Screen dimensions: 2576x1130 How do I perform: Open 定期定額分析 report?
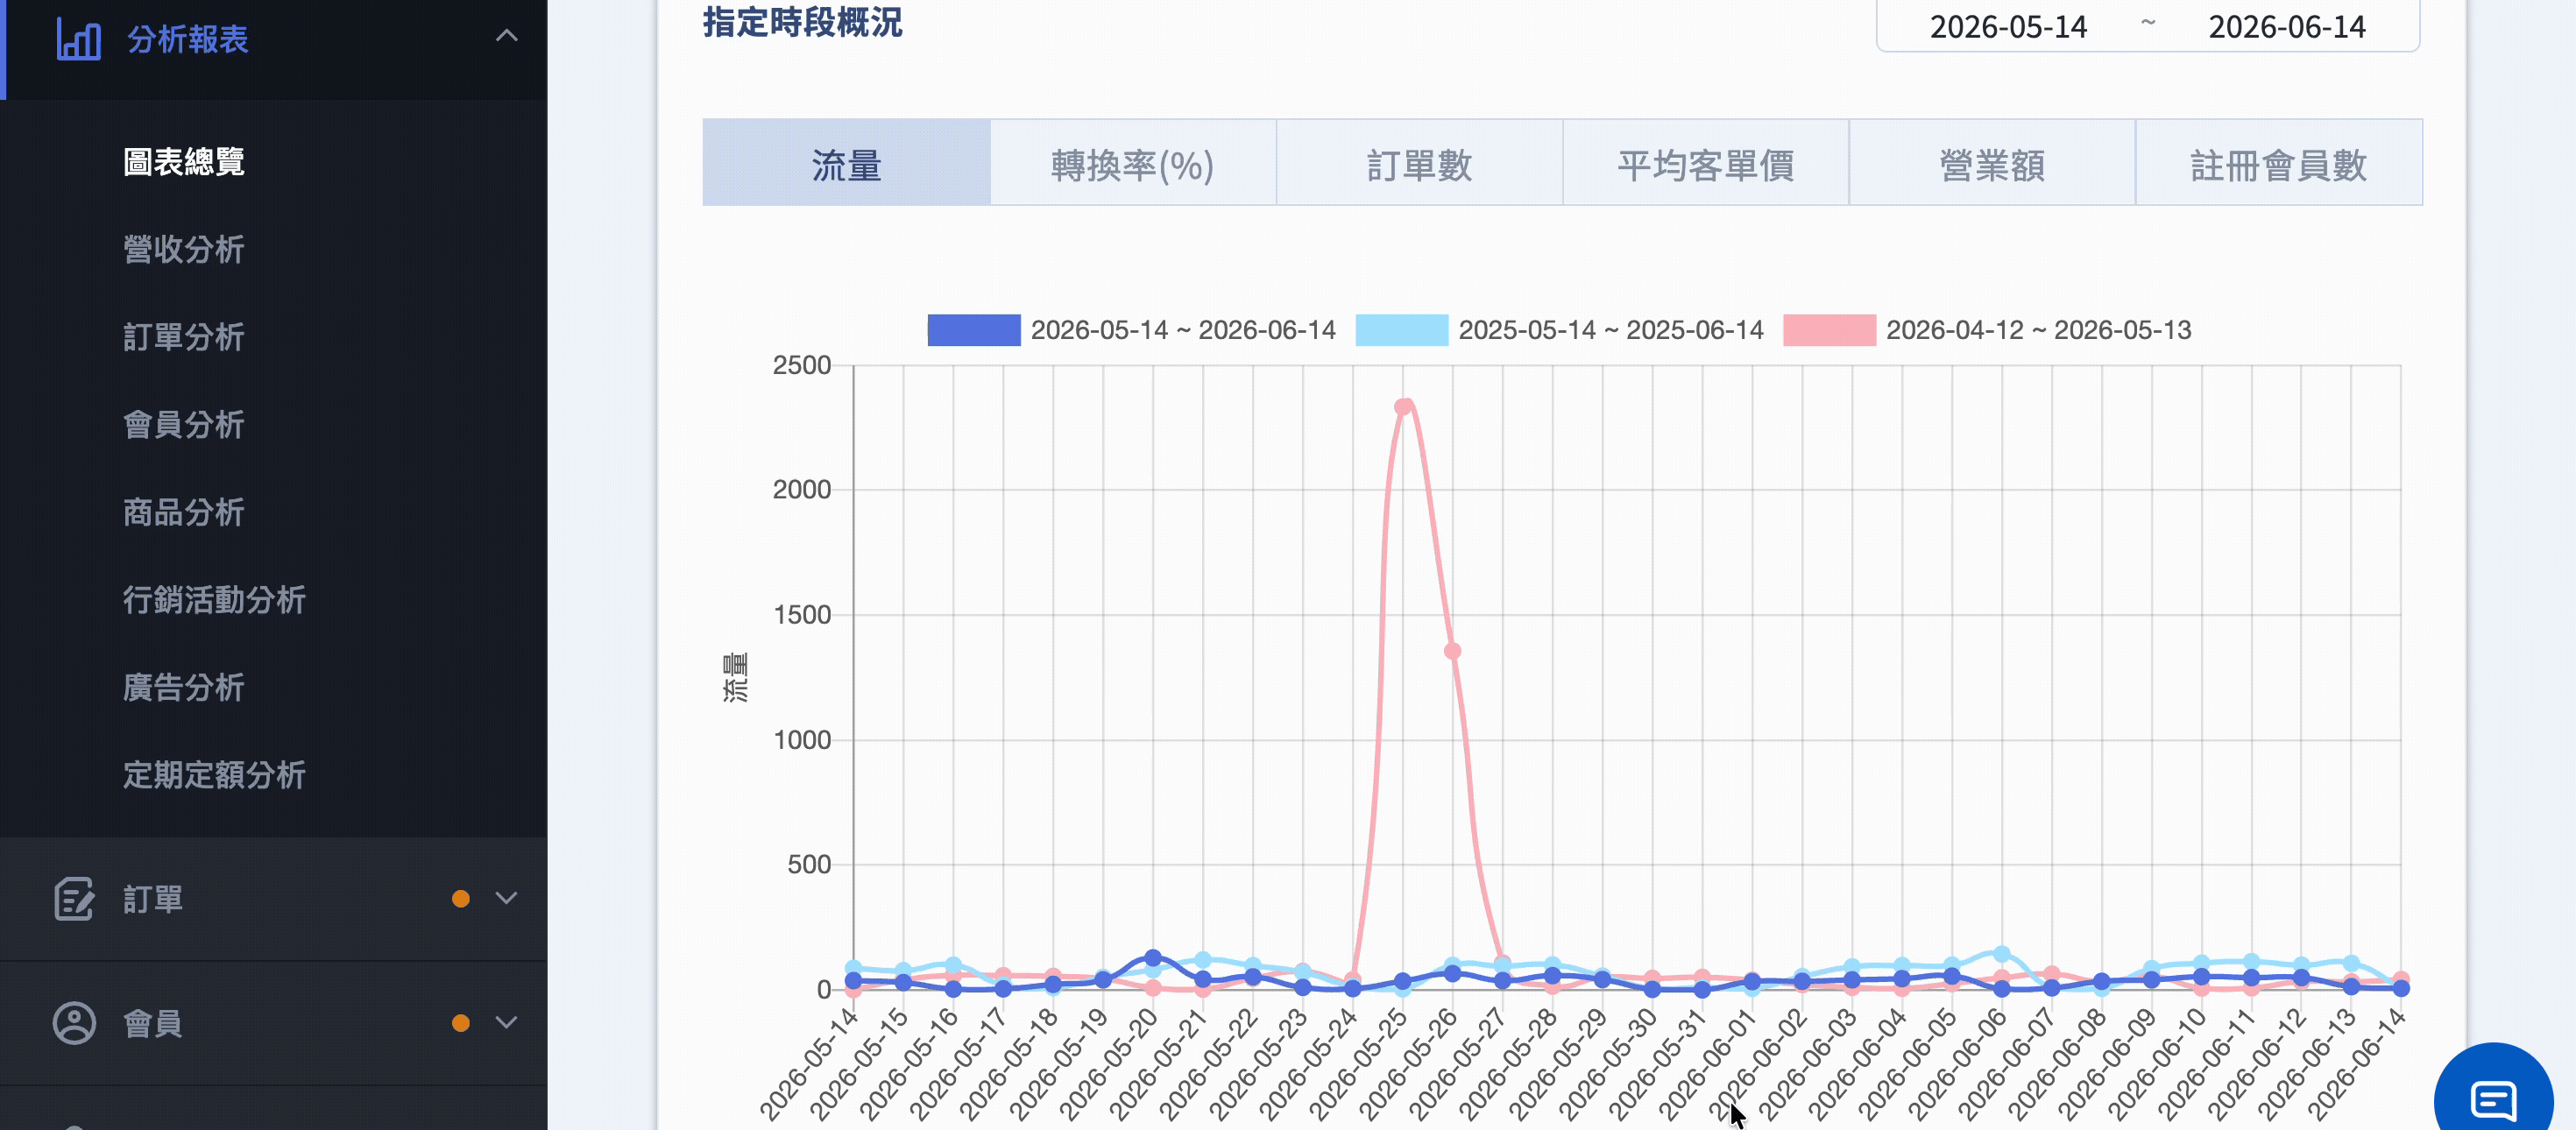point(214,774)
